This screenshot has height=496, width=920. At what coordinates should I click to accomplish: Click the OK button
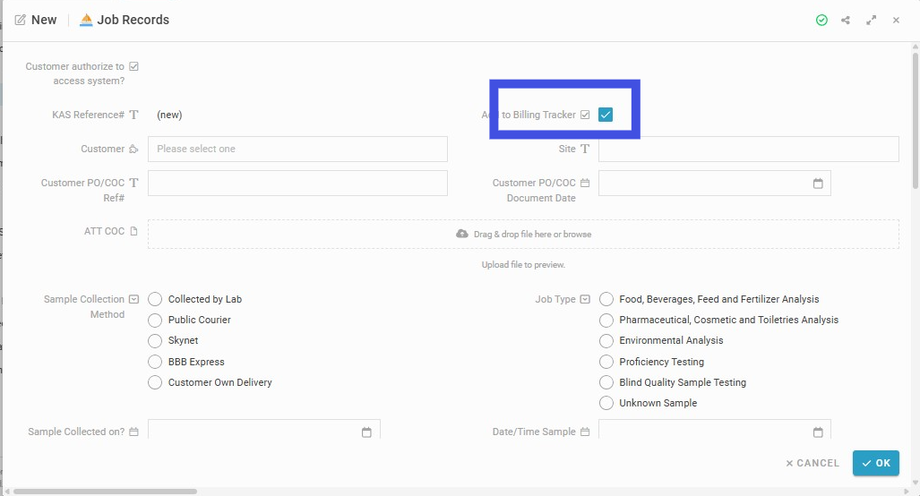875,463
